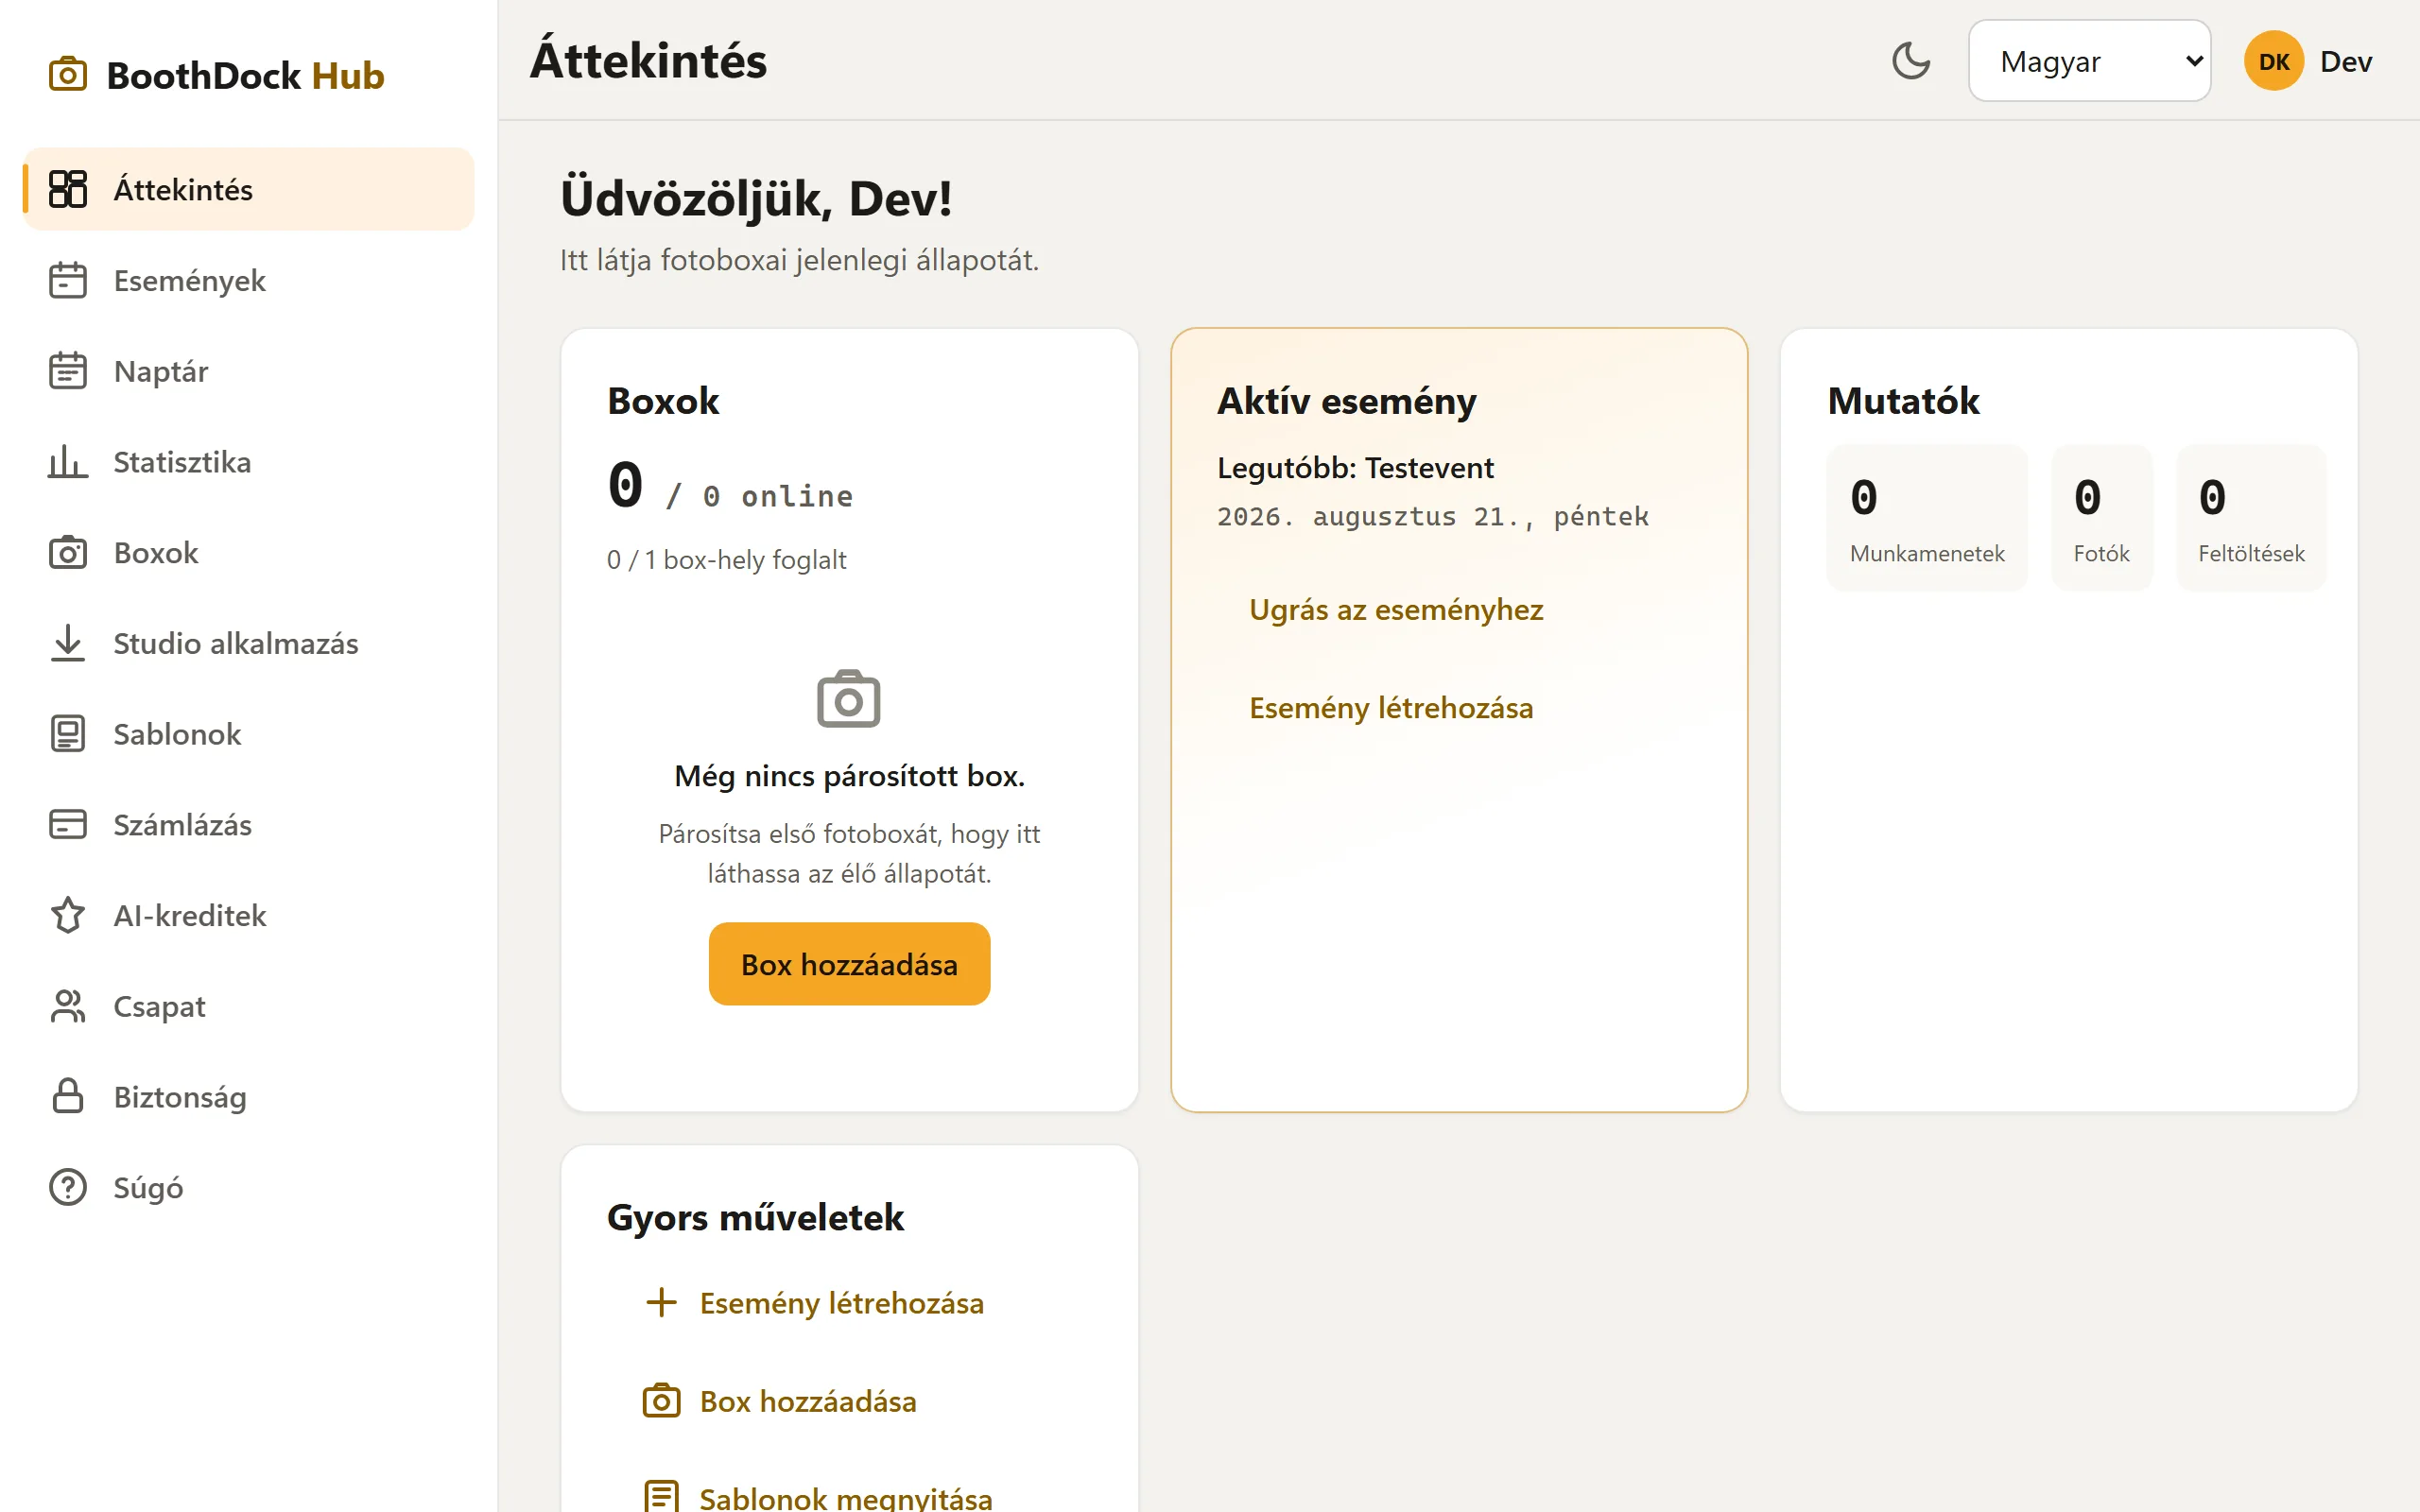Follow the Ugrás az eseményhez link
The height and width of the screenshot is (1512, 2420).
pyautogui.click(x=1396, y=610)
